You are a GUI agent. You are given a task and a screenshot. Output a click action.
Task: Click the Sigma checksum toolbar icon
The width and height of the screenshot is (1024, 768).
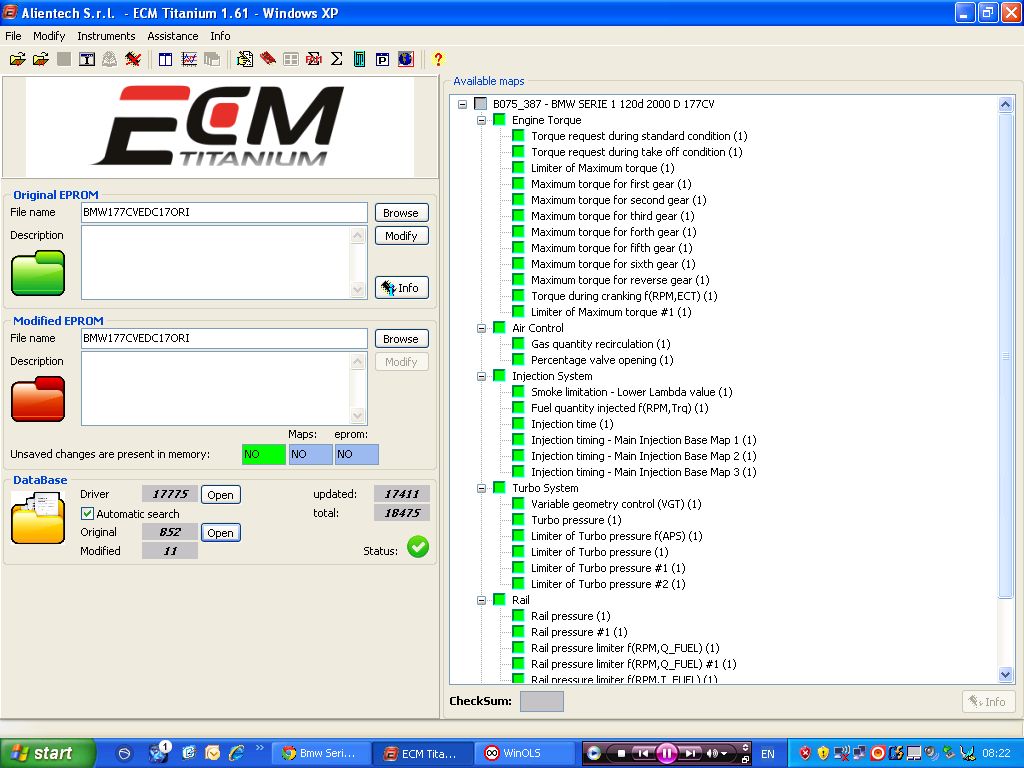point(336,59)
